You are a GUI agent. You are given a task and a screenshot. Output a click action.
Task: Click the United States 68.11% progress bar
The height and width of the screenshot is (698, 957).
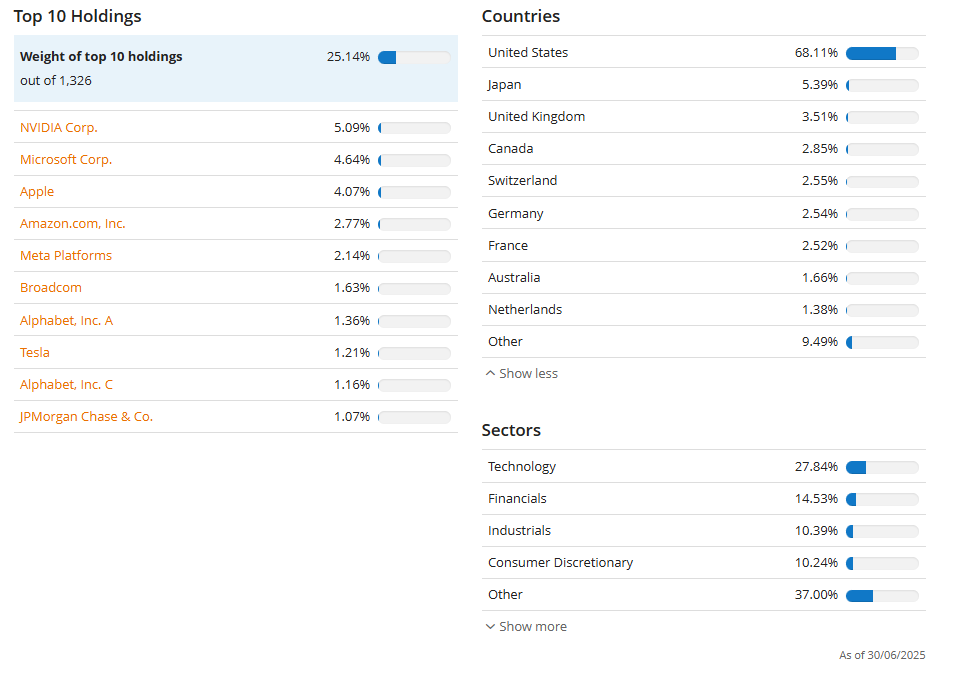click(882, 53)
